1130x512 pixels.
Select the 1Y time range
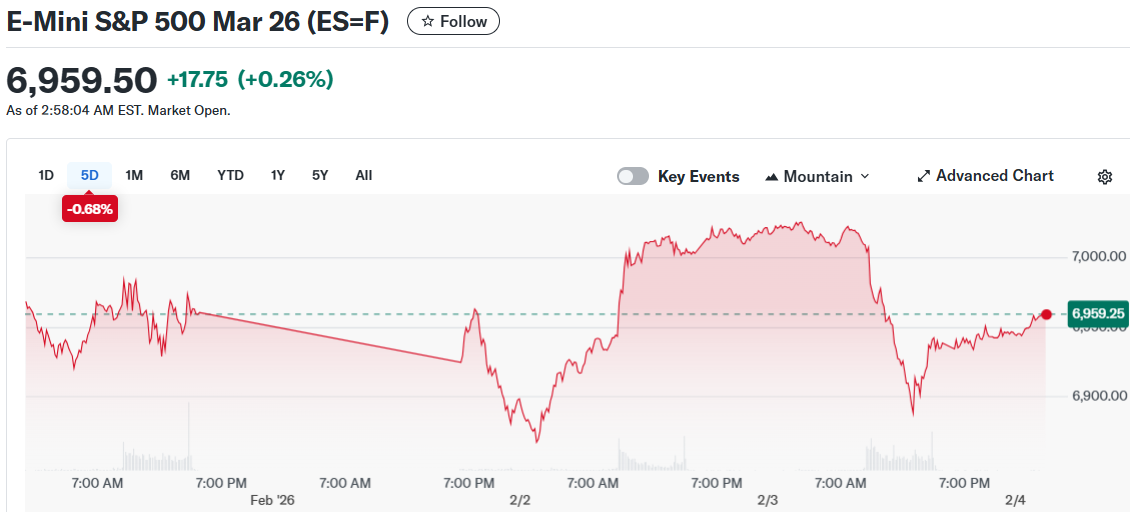(278, 175)
